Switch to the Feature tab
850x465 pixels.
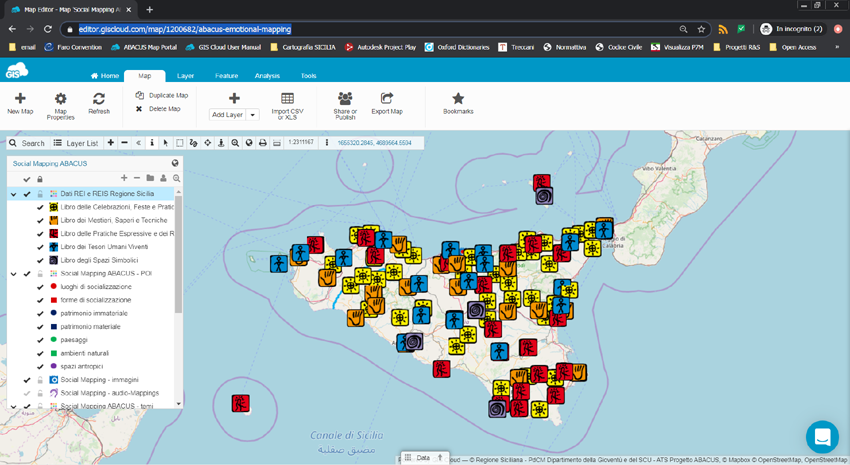[x=227, y=76]
